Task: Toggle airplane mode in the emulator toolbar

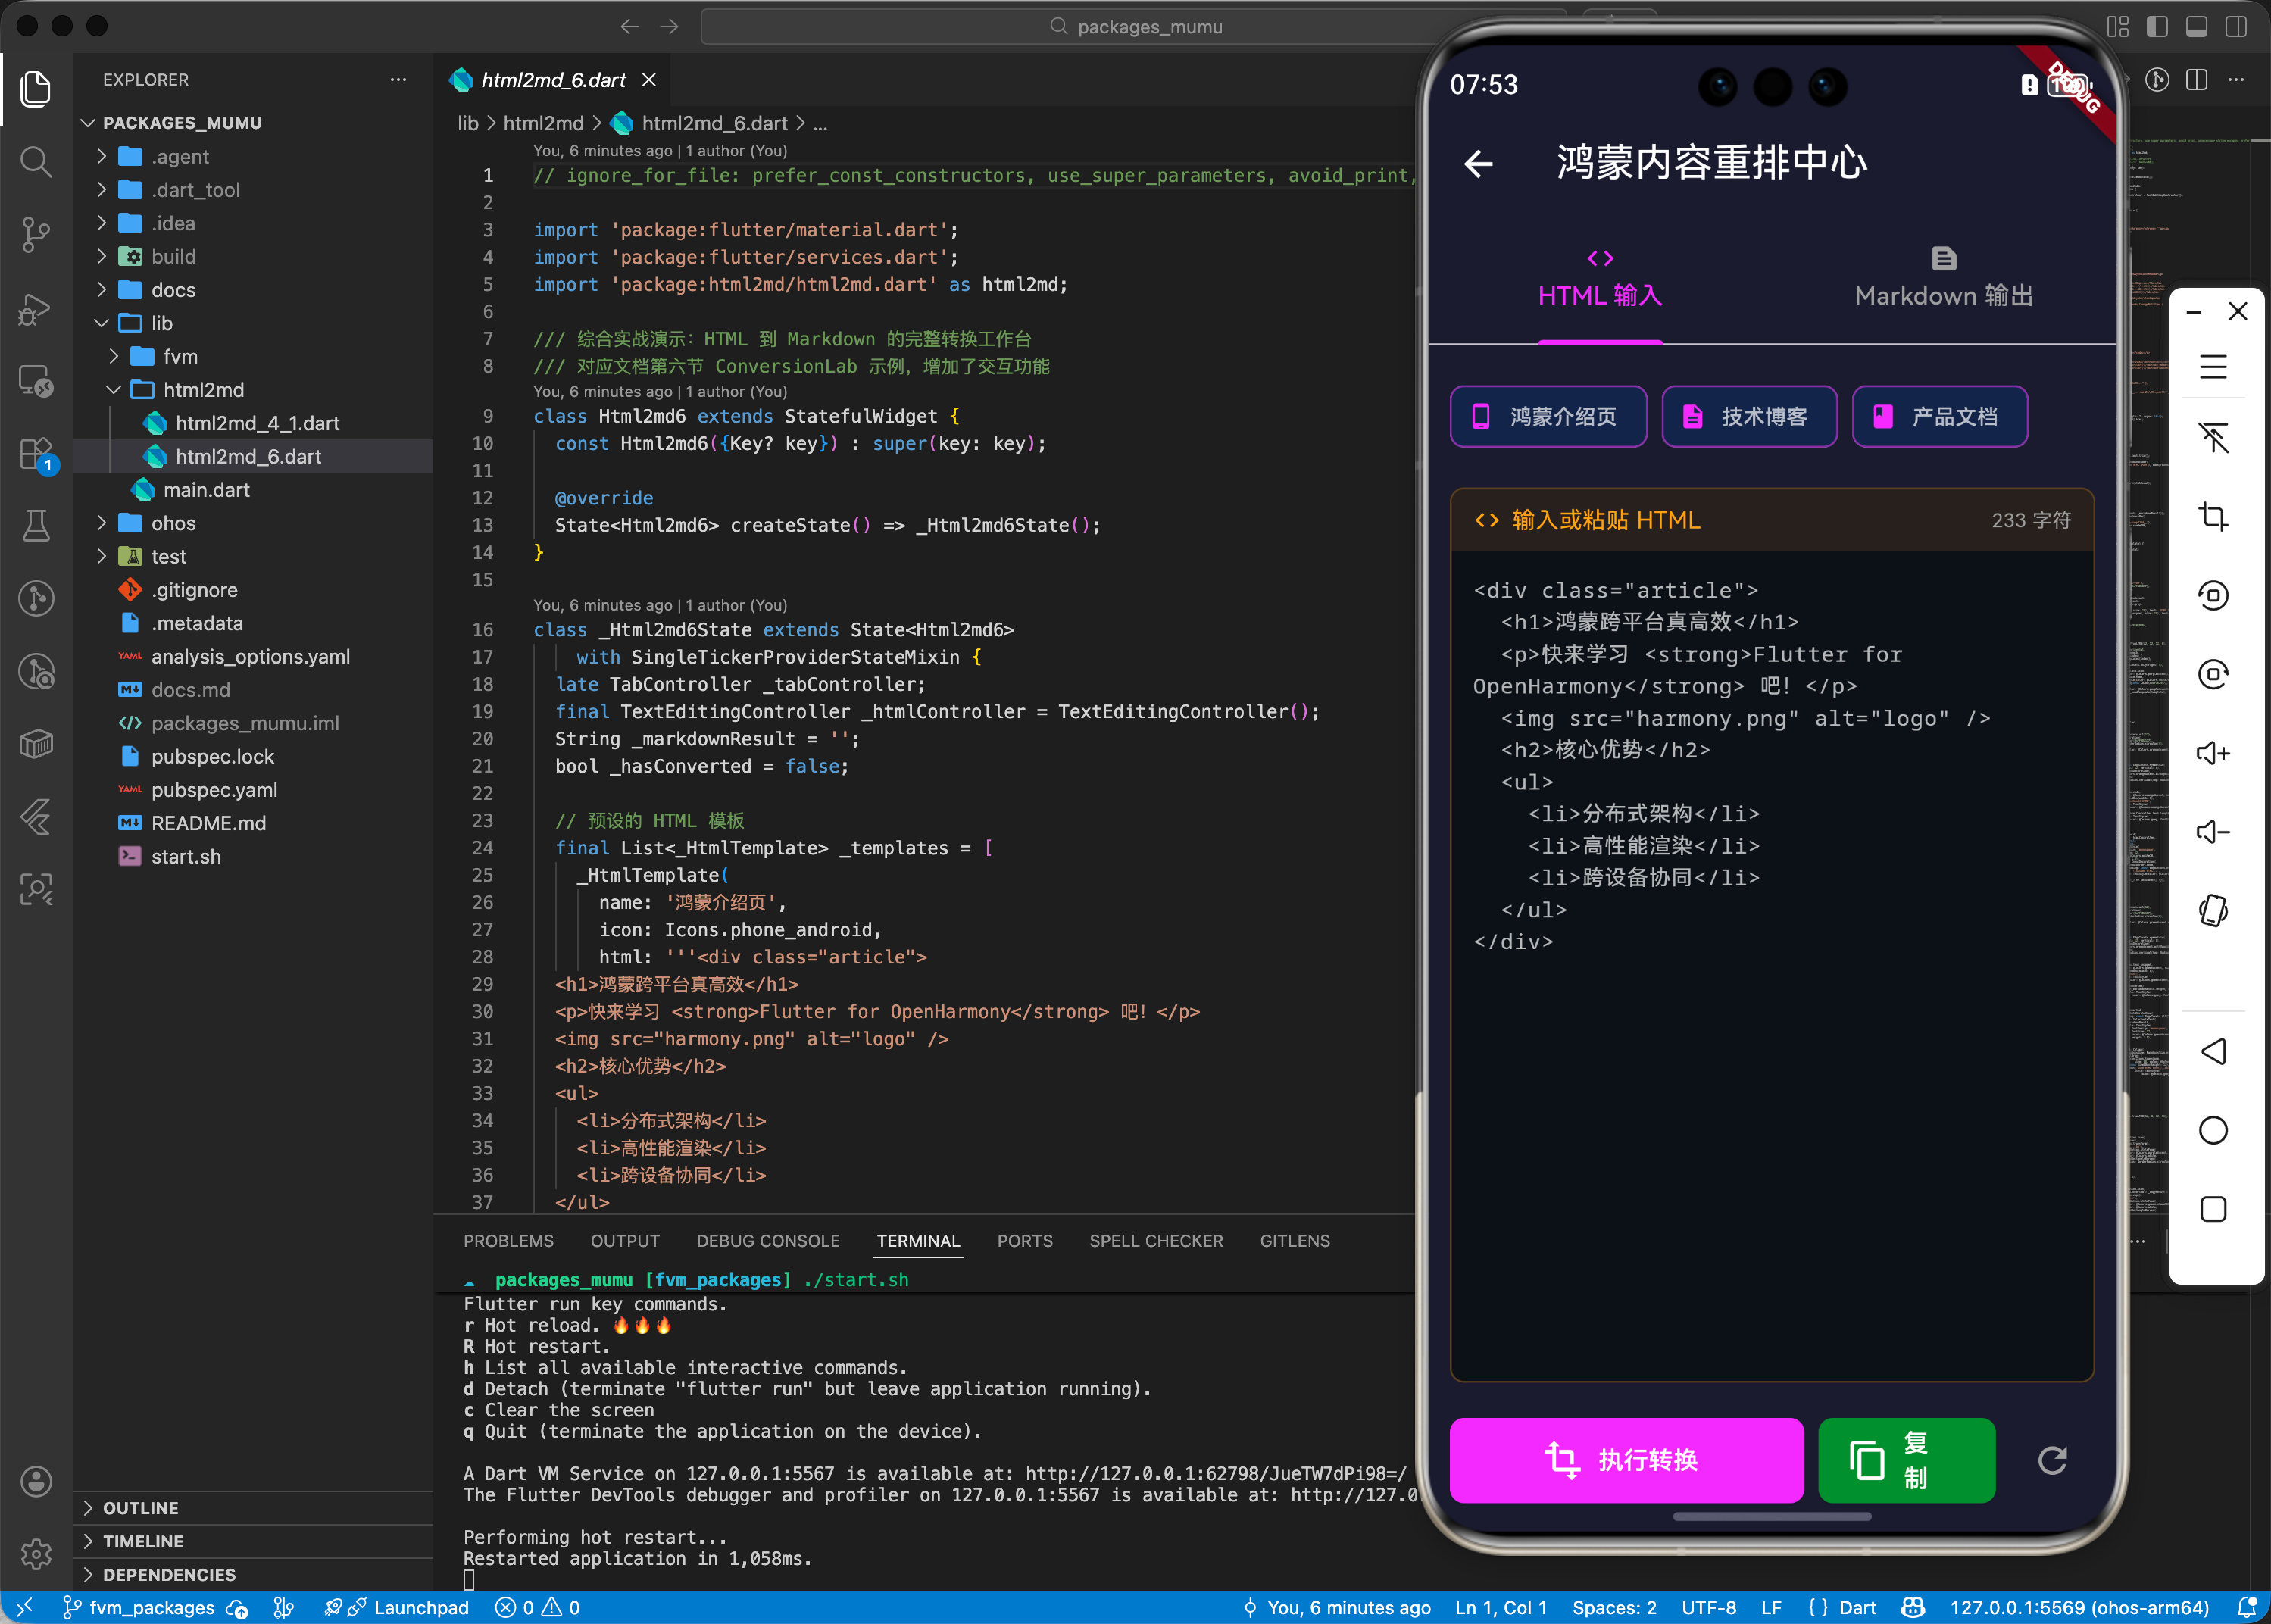Action: coord(2213,437)
